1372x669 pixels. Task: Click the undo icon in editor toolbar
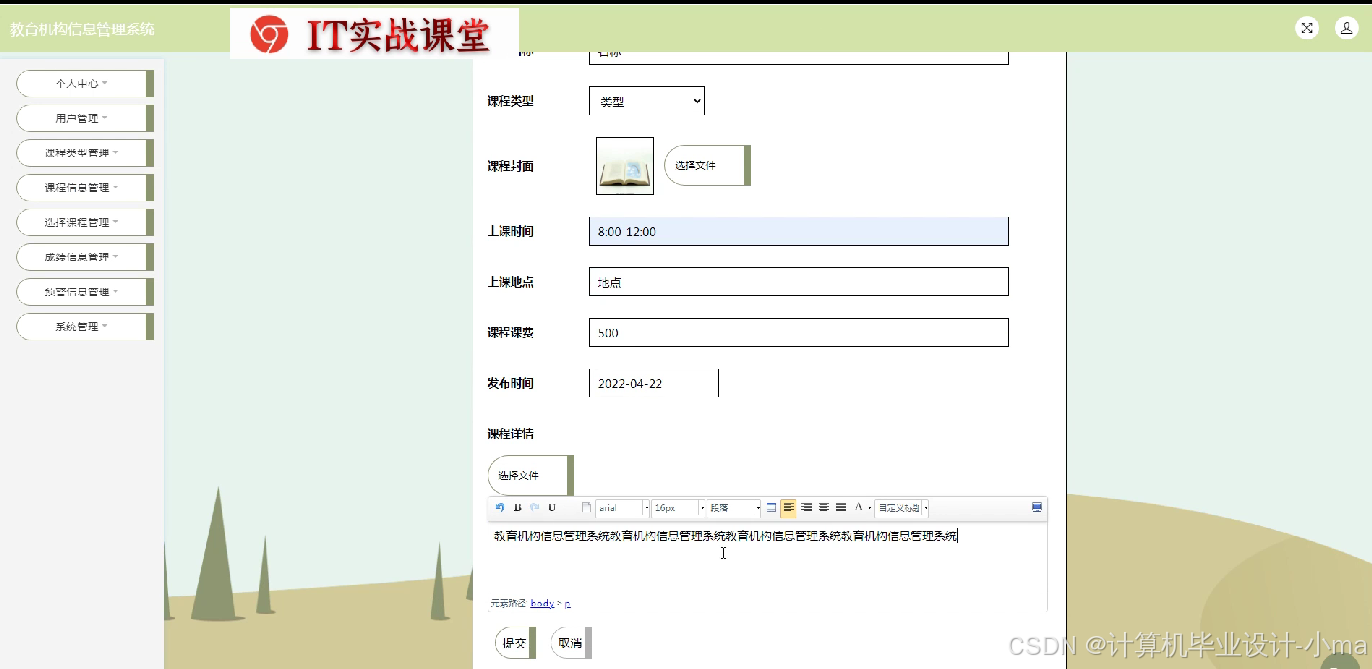tap(500, 508)
